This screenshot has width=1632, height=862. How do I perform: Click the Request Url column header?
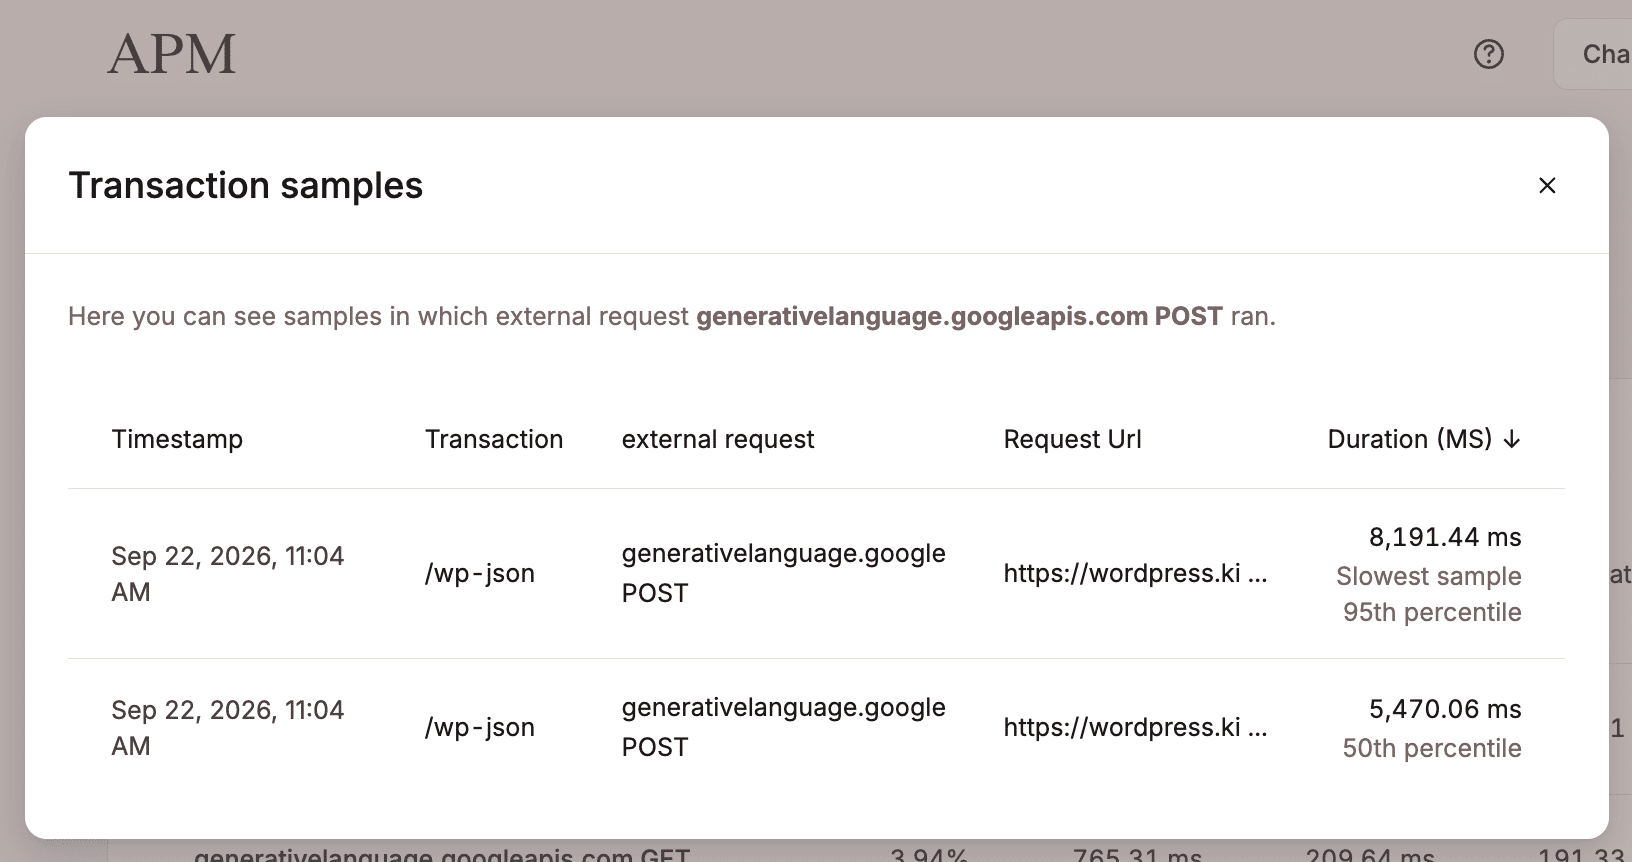click(x=1072, y=439)
